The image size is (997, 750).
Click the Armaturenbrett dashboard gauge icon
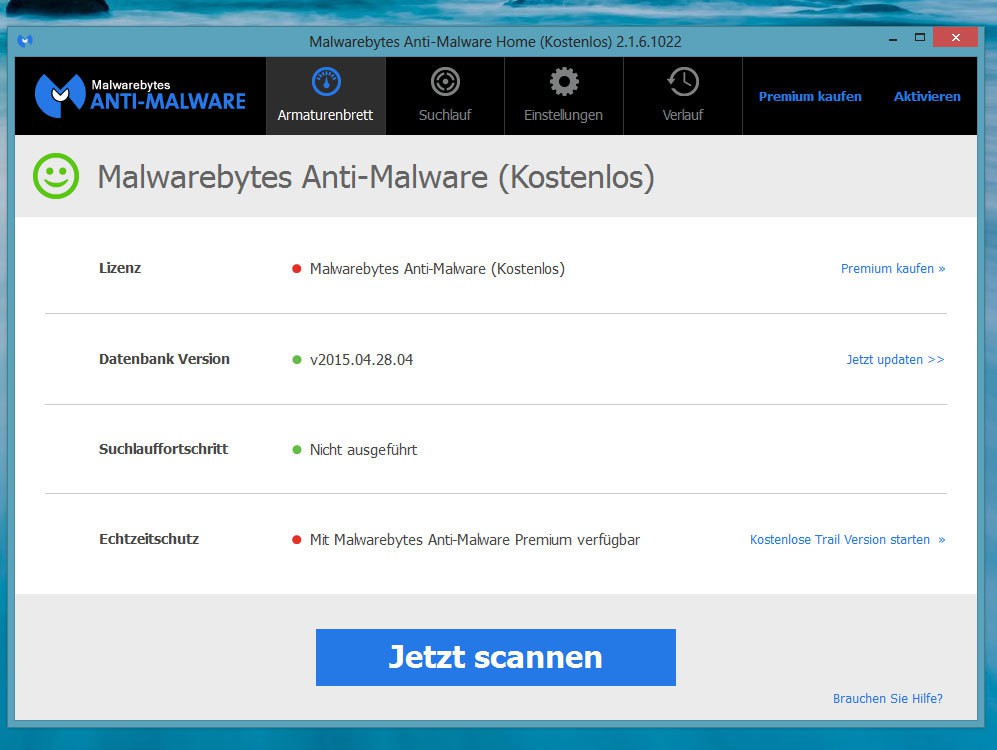pos(326,82)
